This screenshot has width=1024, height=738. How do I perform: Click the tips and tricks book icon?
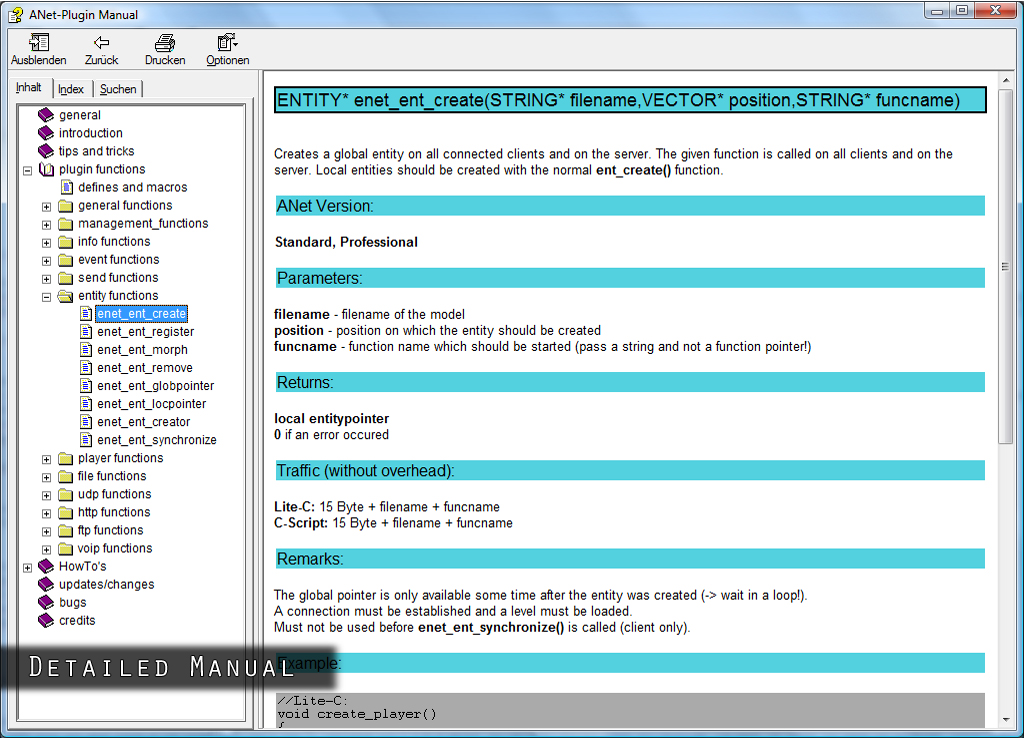click(x=46, y=151)
